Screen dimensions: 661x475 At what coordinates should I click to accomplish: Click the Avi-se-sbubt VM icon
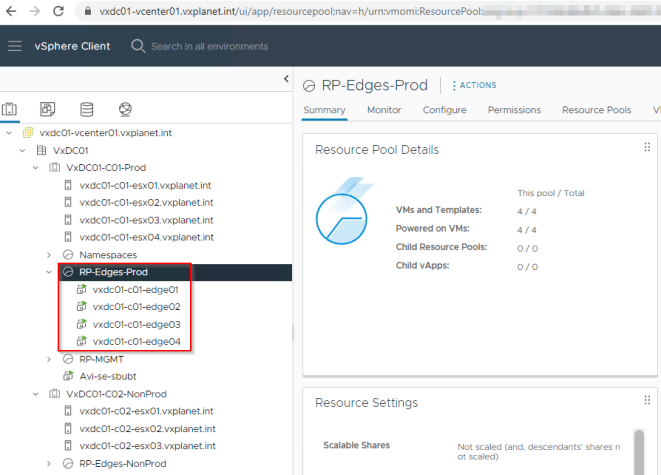point(68,376)
